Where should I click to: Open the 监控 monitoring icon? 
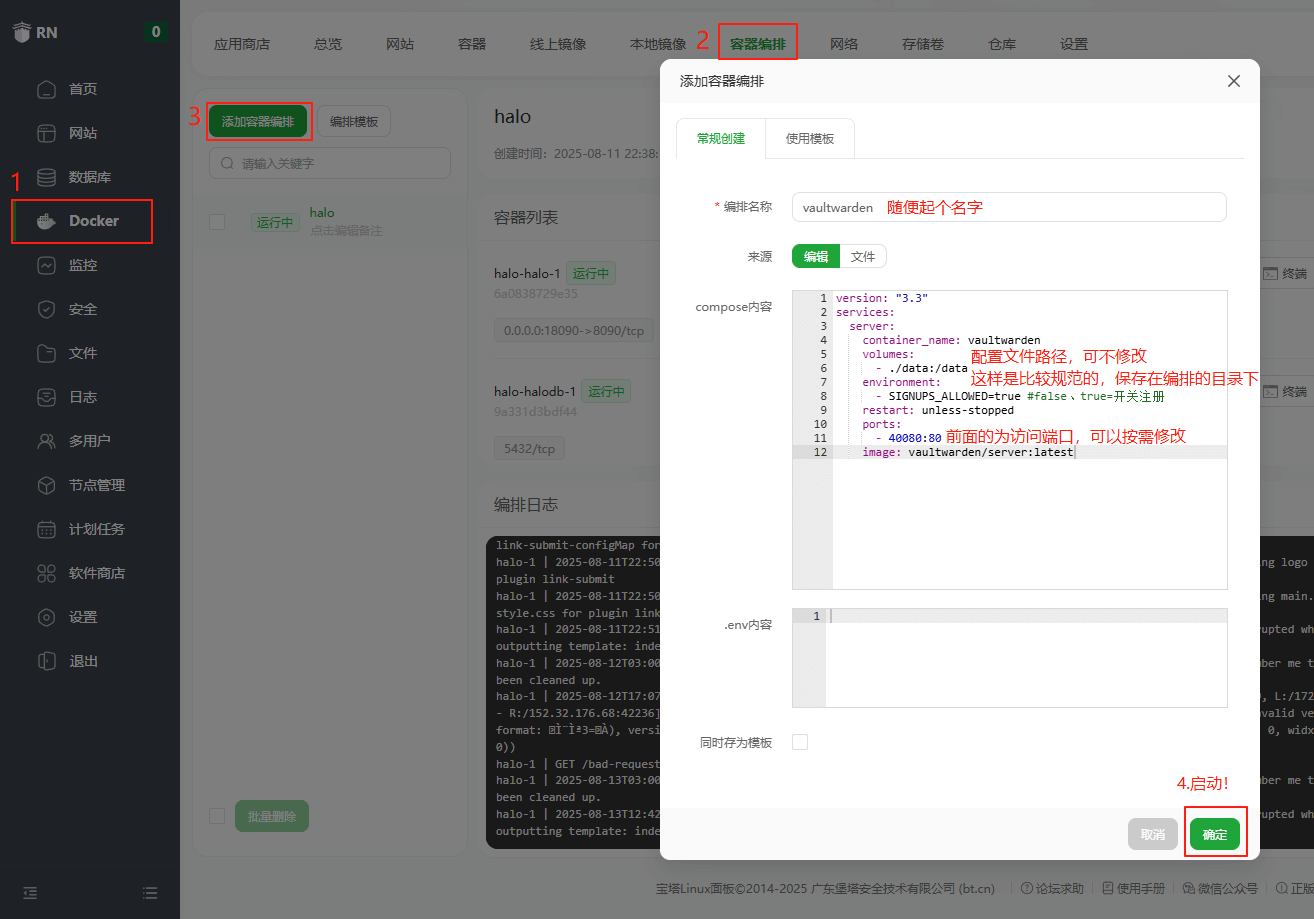pos(46,265)
